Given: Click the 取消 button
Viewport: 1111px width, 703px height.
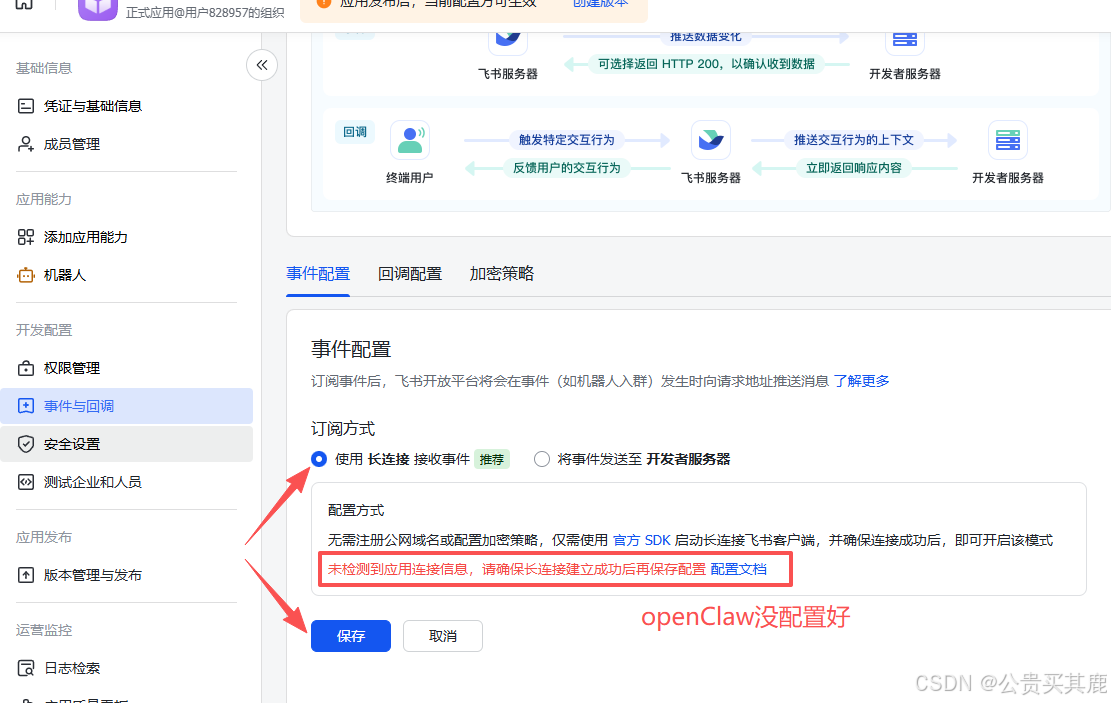Looking at the screenshot, I should coord(443,636).
